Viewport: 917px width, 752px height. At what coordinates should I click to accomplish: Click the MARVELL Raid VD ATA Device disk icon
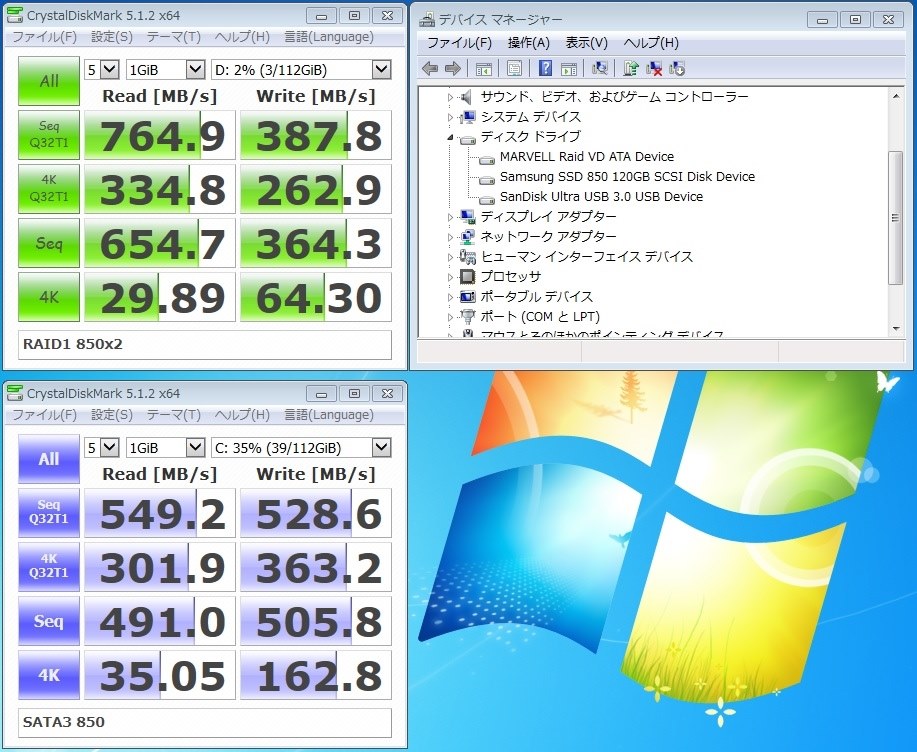pyautogui.click(x=487, y=158)
